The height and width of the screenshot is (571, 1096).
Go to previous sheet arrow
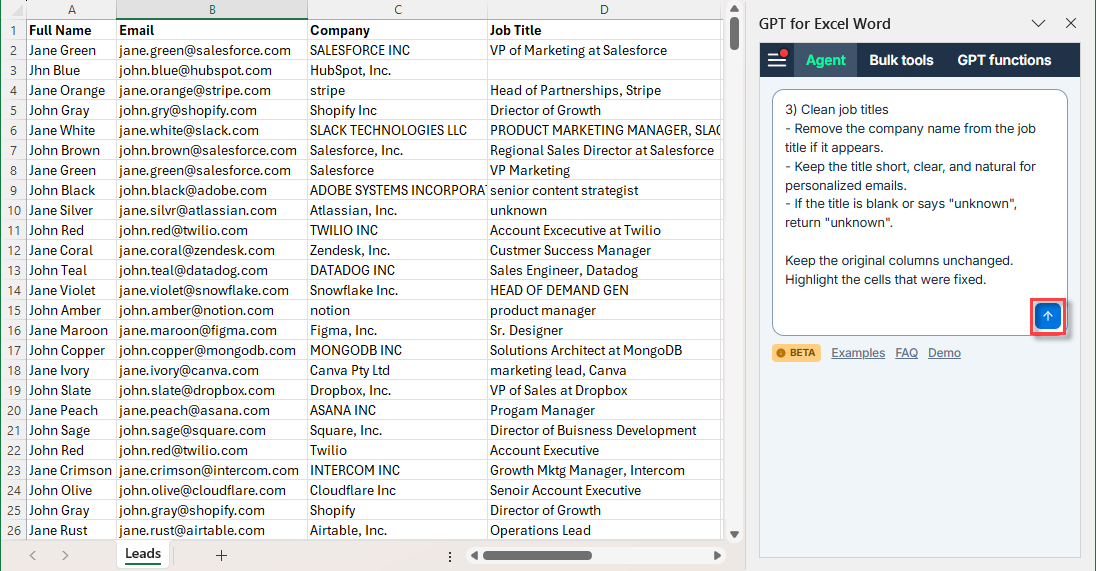(x=33, y=556)
